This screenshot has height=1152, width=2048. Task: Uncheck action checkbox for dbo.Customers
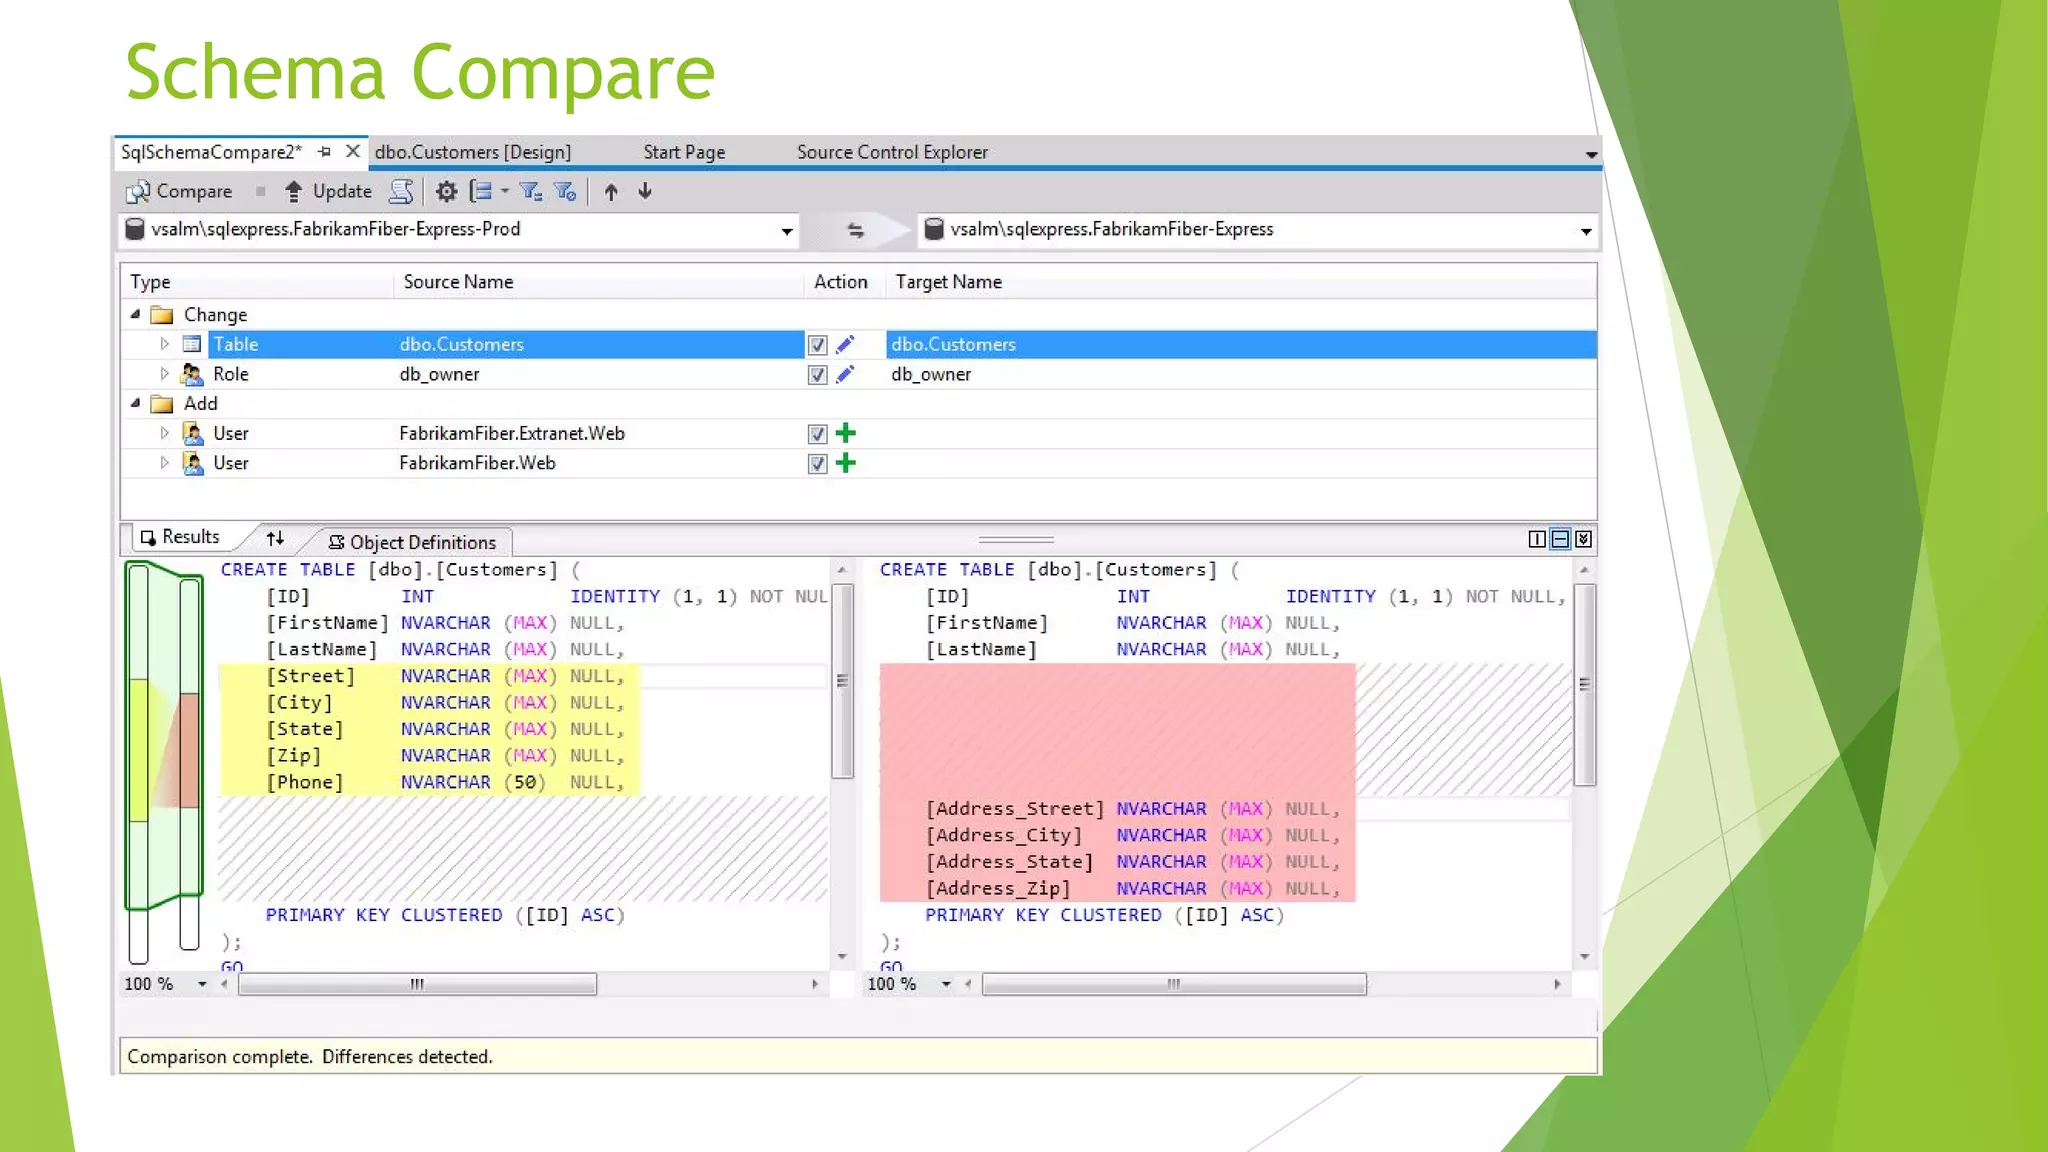click(817, 345)
